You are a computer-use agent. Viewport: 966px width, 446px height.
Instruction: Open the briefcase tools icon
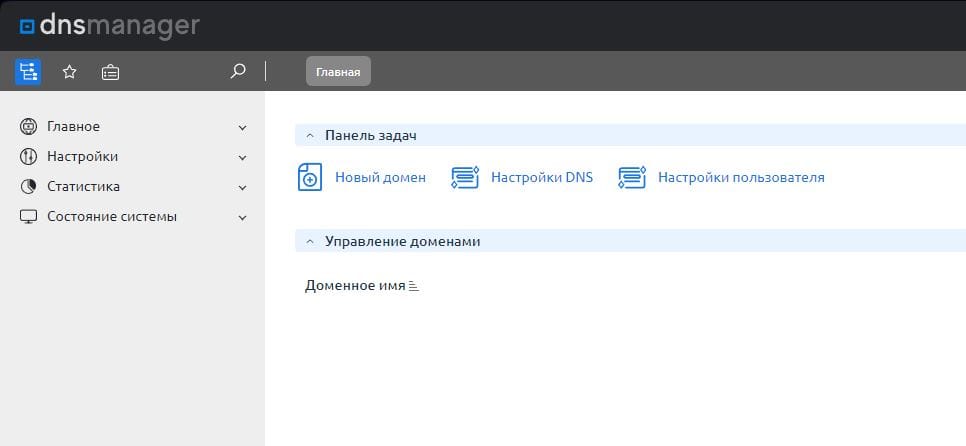pyautogui.click(x=110, y=72)
